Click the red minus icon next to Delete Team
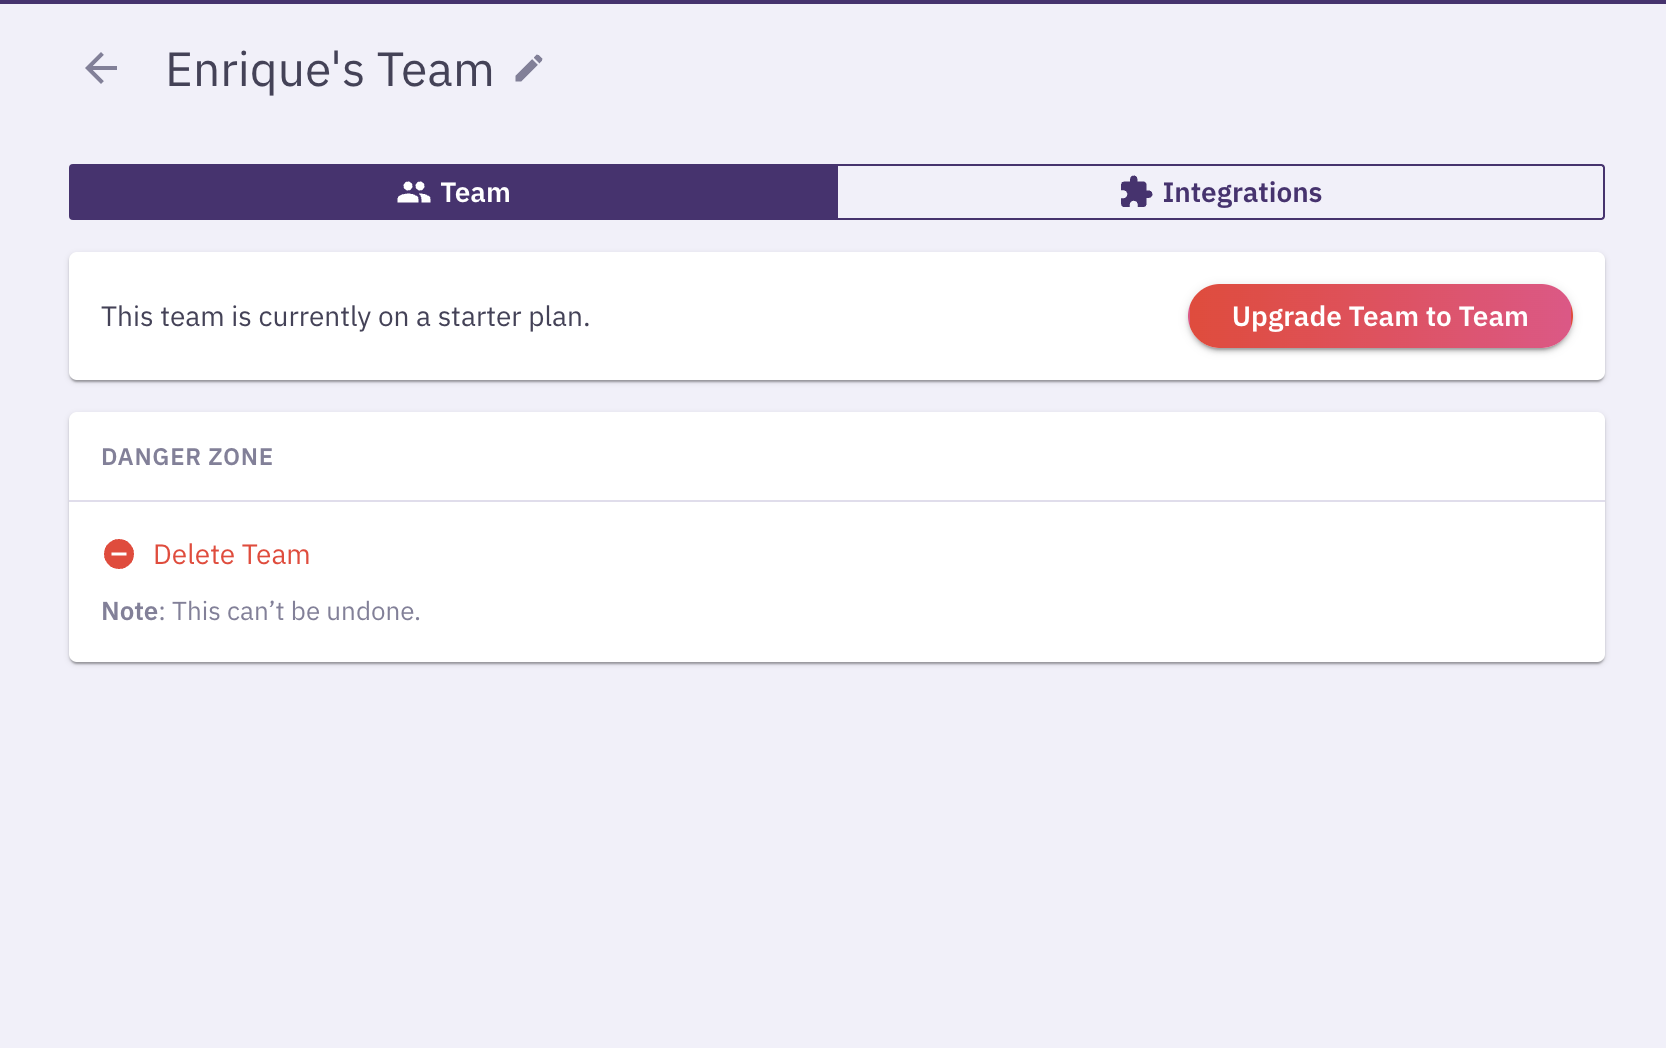 [119, 553]
